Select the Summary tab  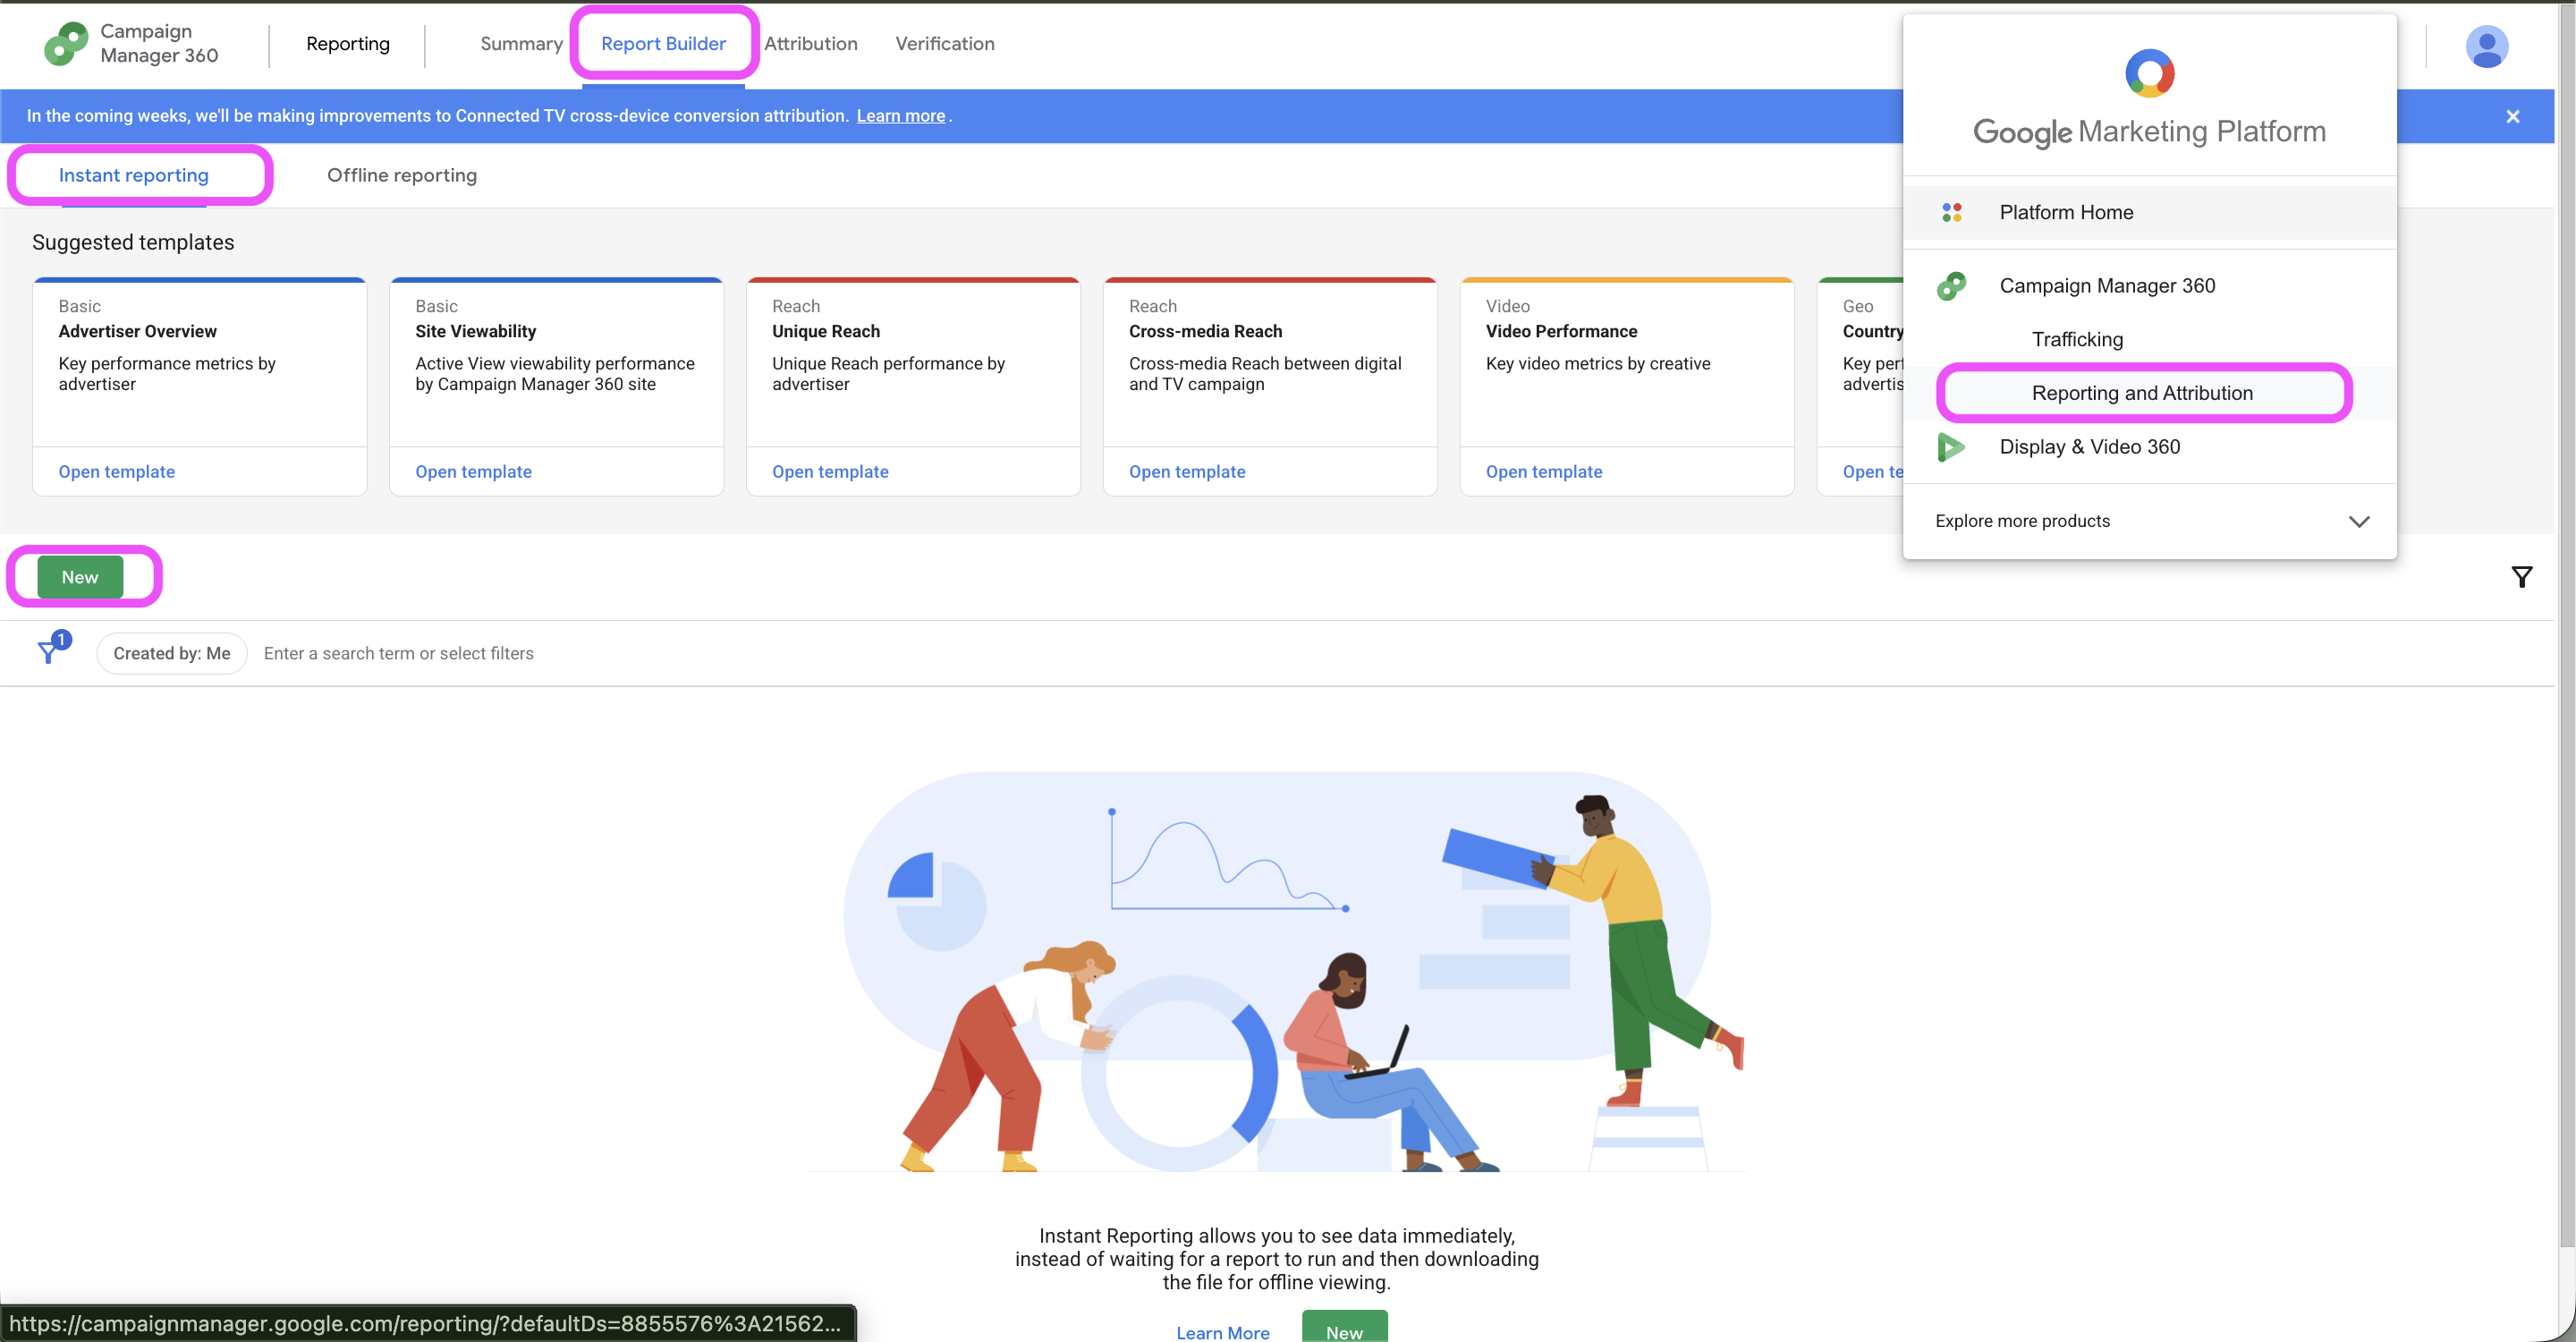521,44
